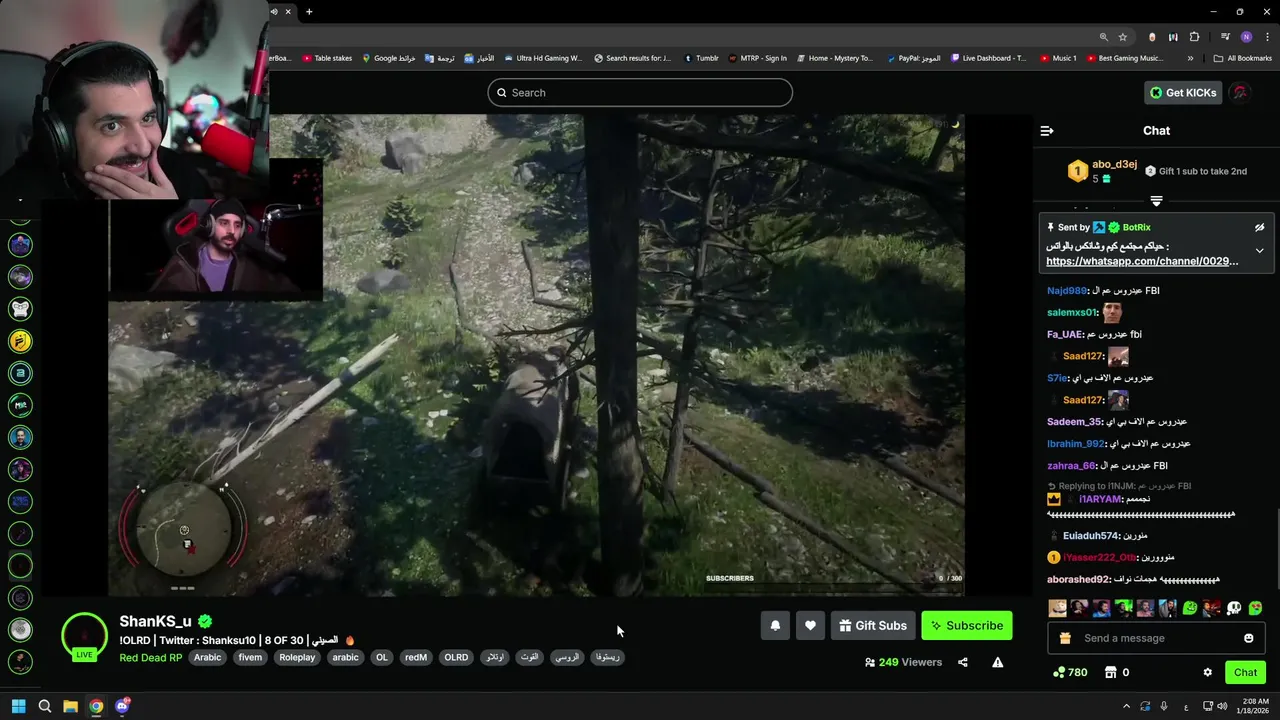The width and height of the screenshot is (1280, 720).
Task: Open zahraa_66 chat username
Action: tap(1071, 466)
